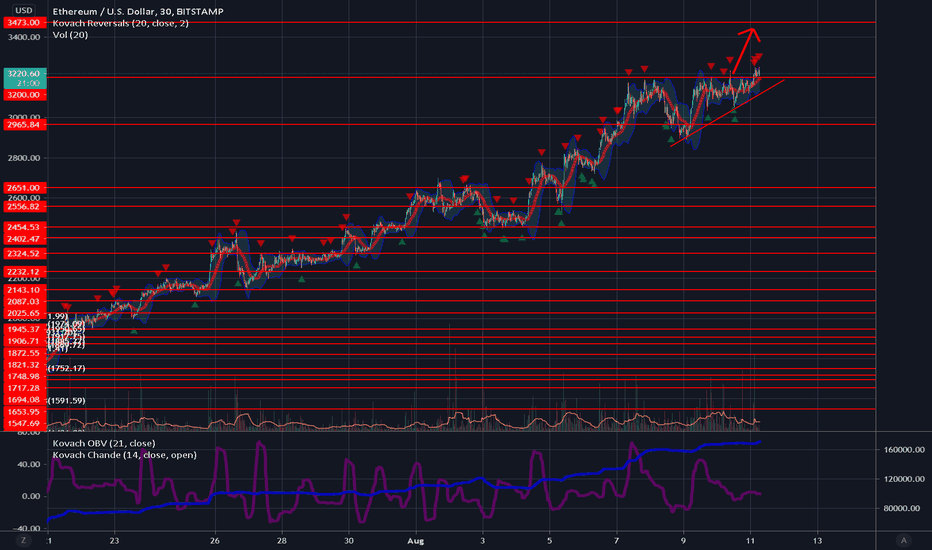Click the 2651.00 price level label
The height and width of the screenshot is (550, 932).
pos(24,188)
